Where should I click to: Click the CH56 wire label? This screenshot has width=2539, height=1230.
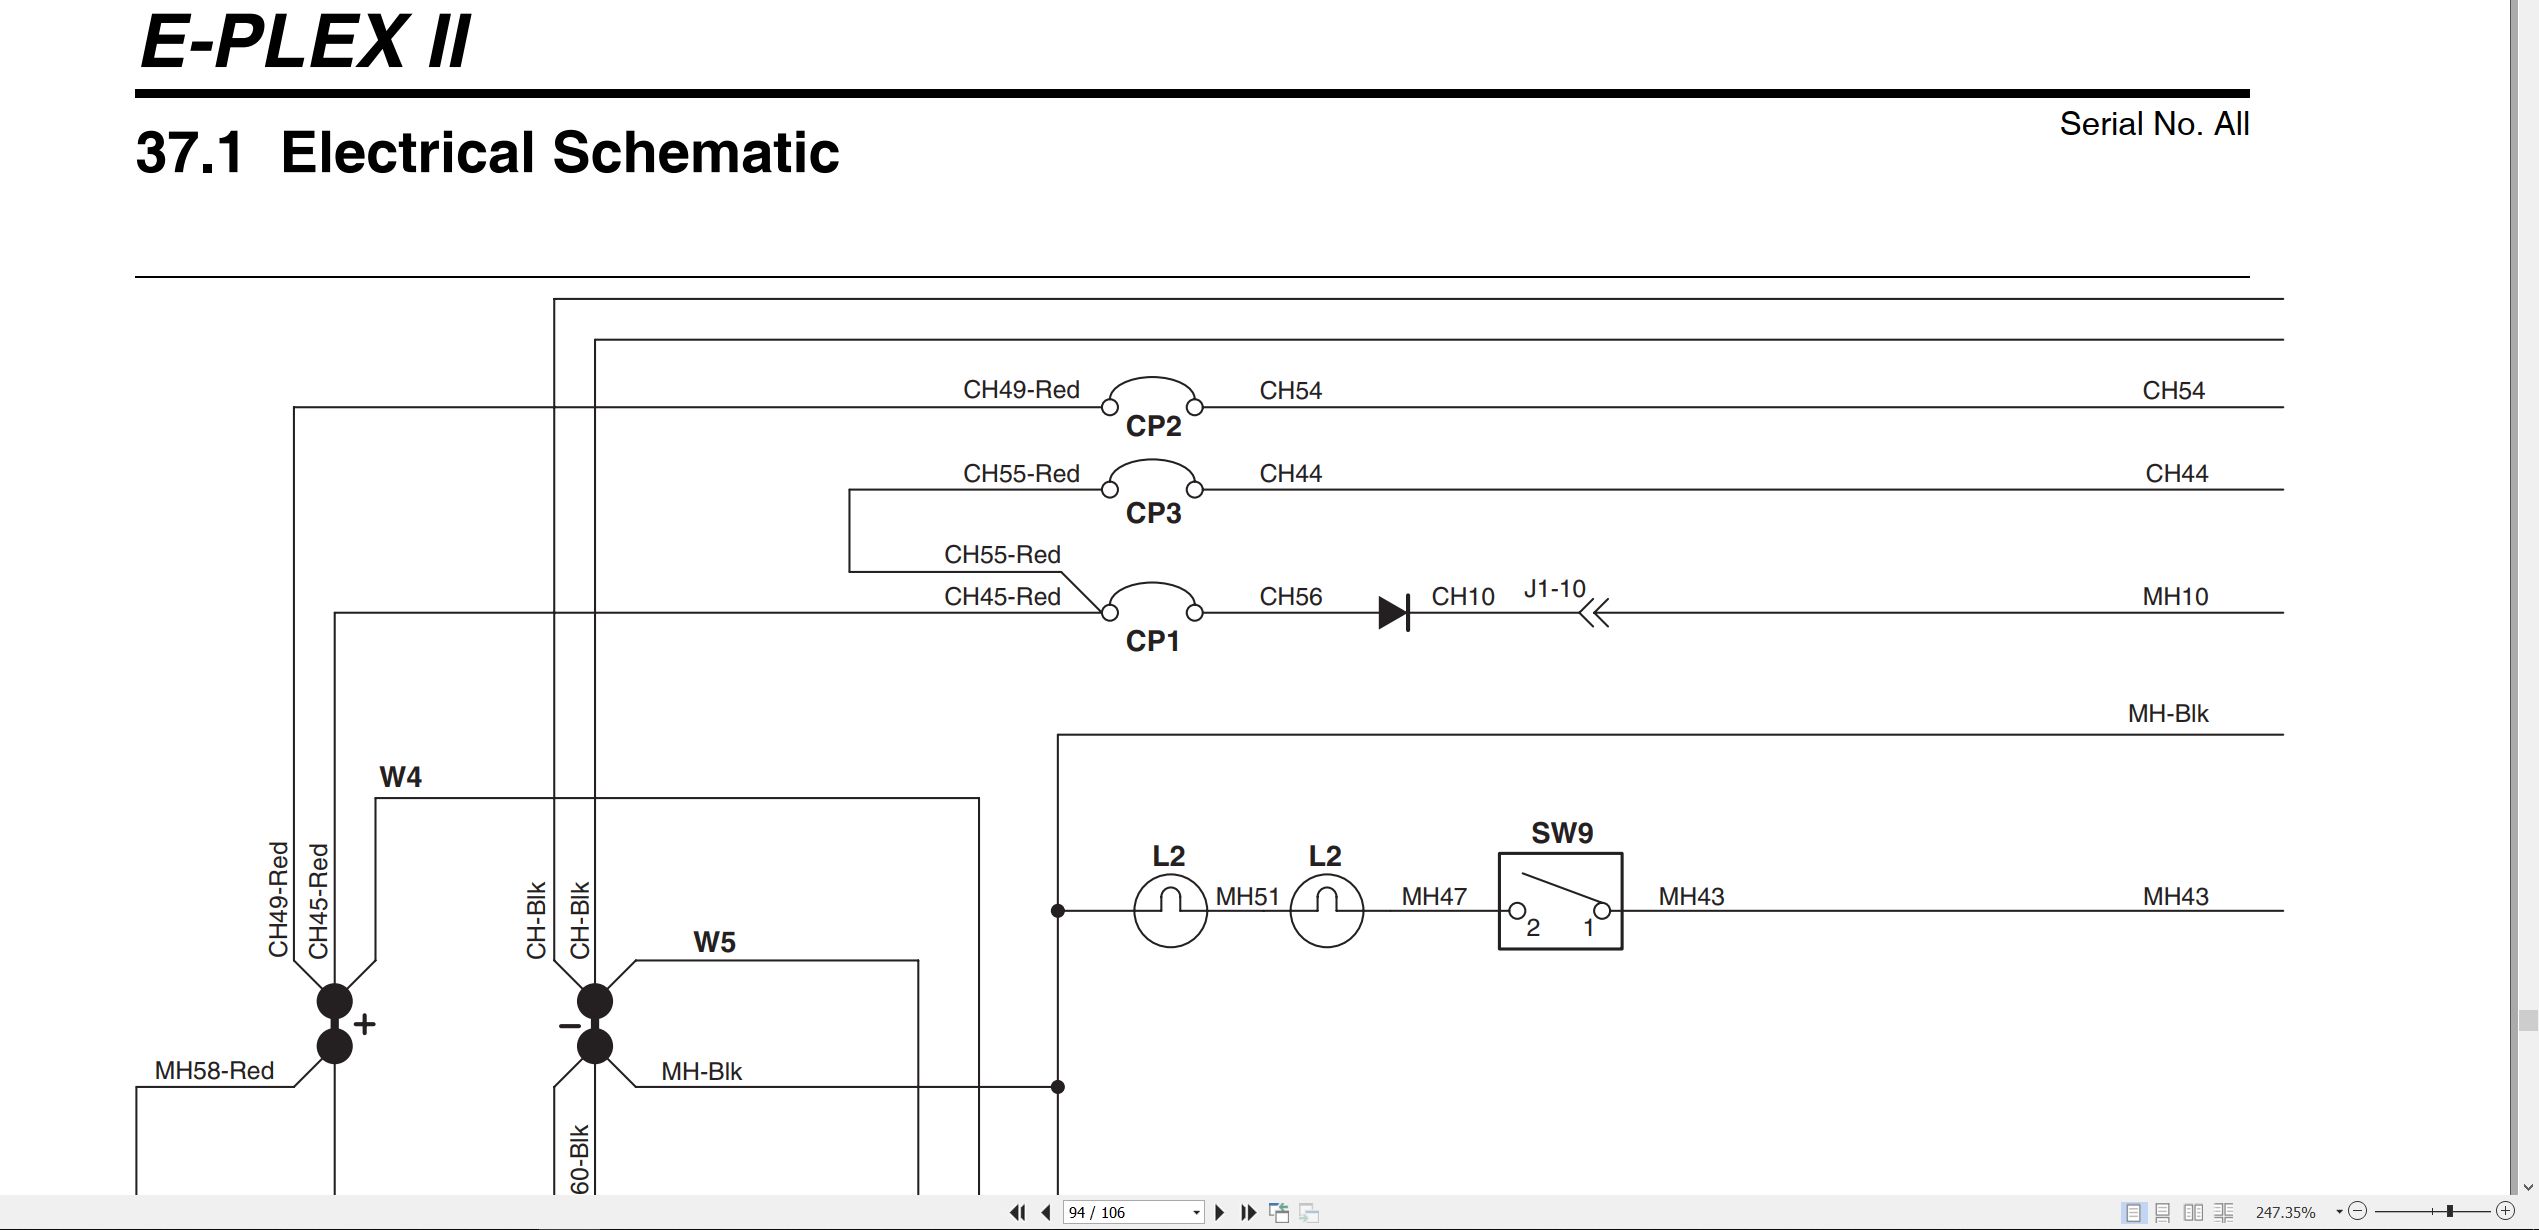click(1290, 596)
